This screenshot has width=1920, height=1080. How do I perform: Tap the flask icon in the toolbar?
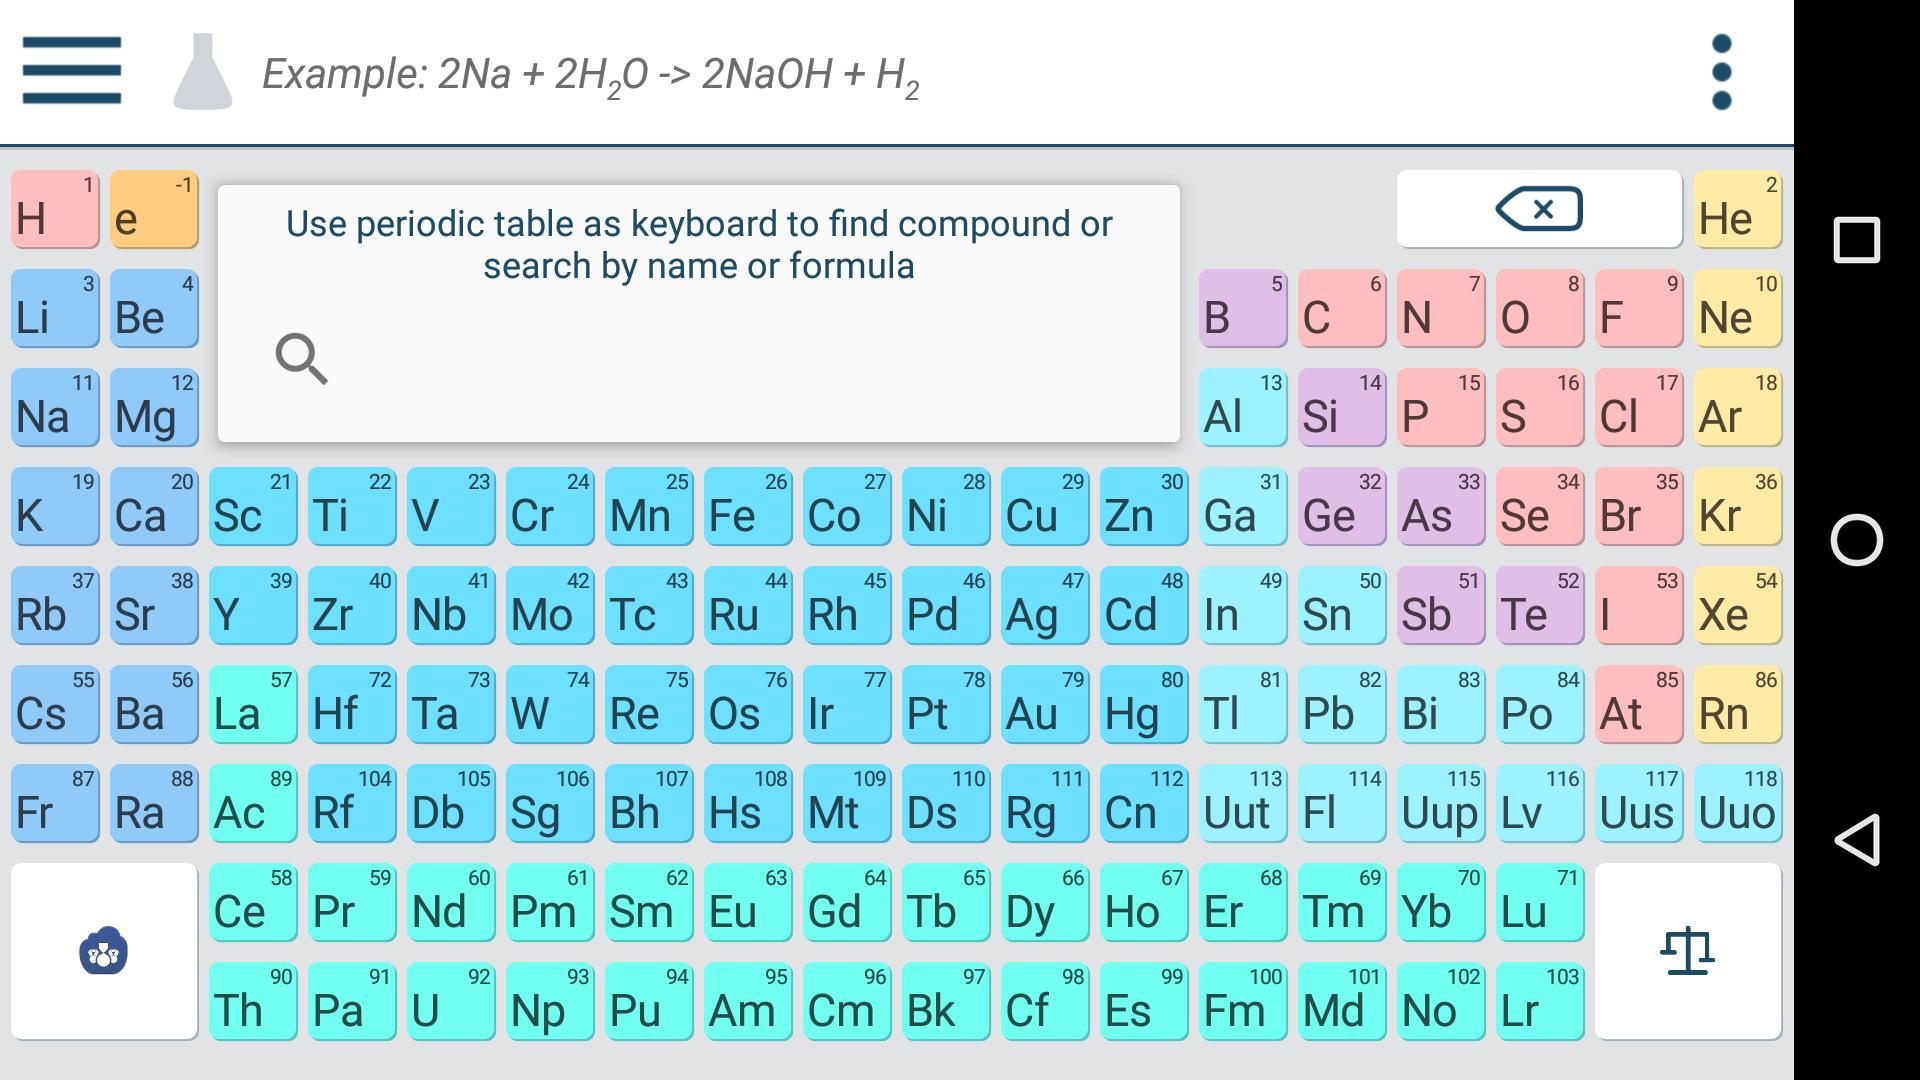205,69
